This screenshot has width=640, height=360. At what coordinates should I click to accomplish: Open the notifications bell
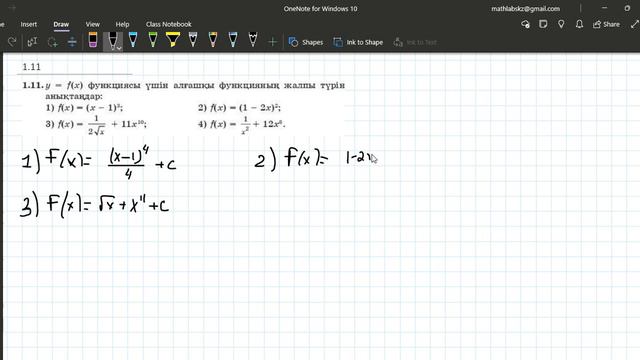click(x=579, y=24)
